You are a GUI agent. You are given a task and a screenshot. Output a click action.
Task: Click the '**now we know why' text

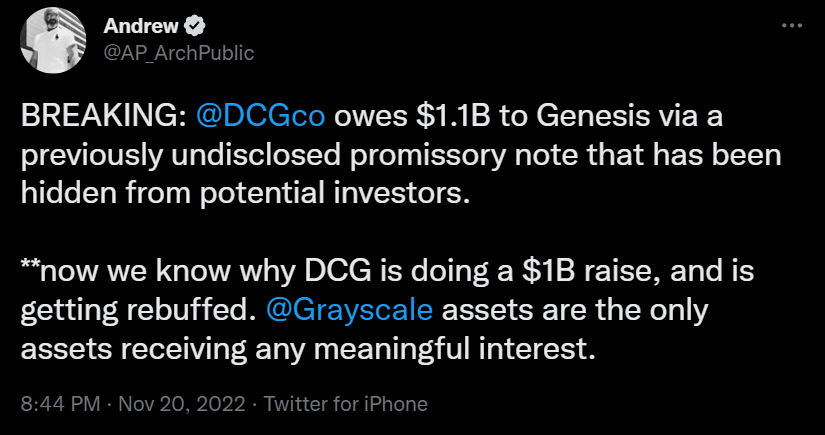(152, 272)
